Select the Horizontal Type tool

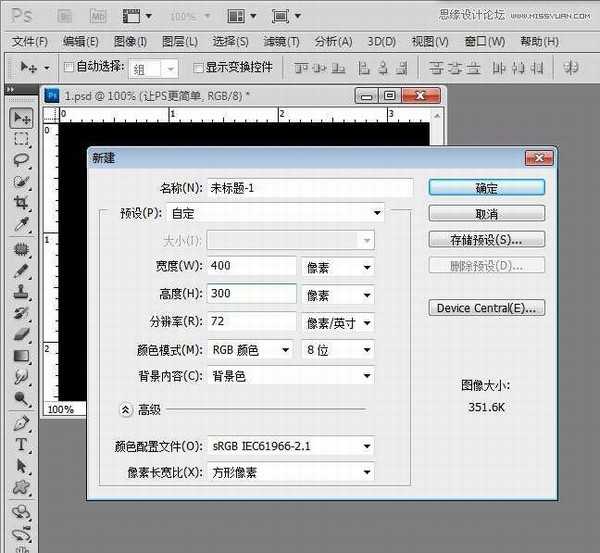point(21,445)
